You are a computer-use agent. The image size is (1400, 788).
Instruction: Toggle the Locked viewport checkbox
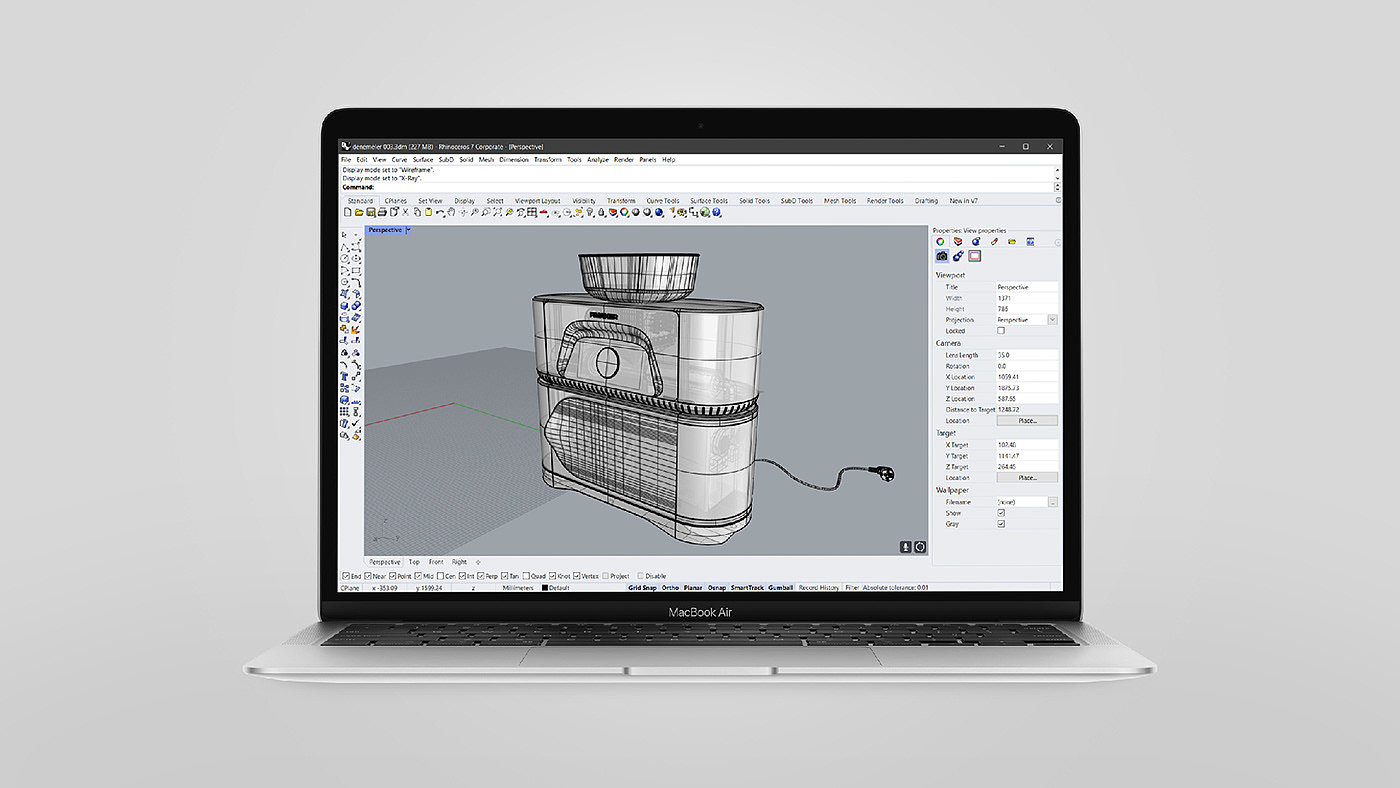coord(1001,330)
